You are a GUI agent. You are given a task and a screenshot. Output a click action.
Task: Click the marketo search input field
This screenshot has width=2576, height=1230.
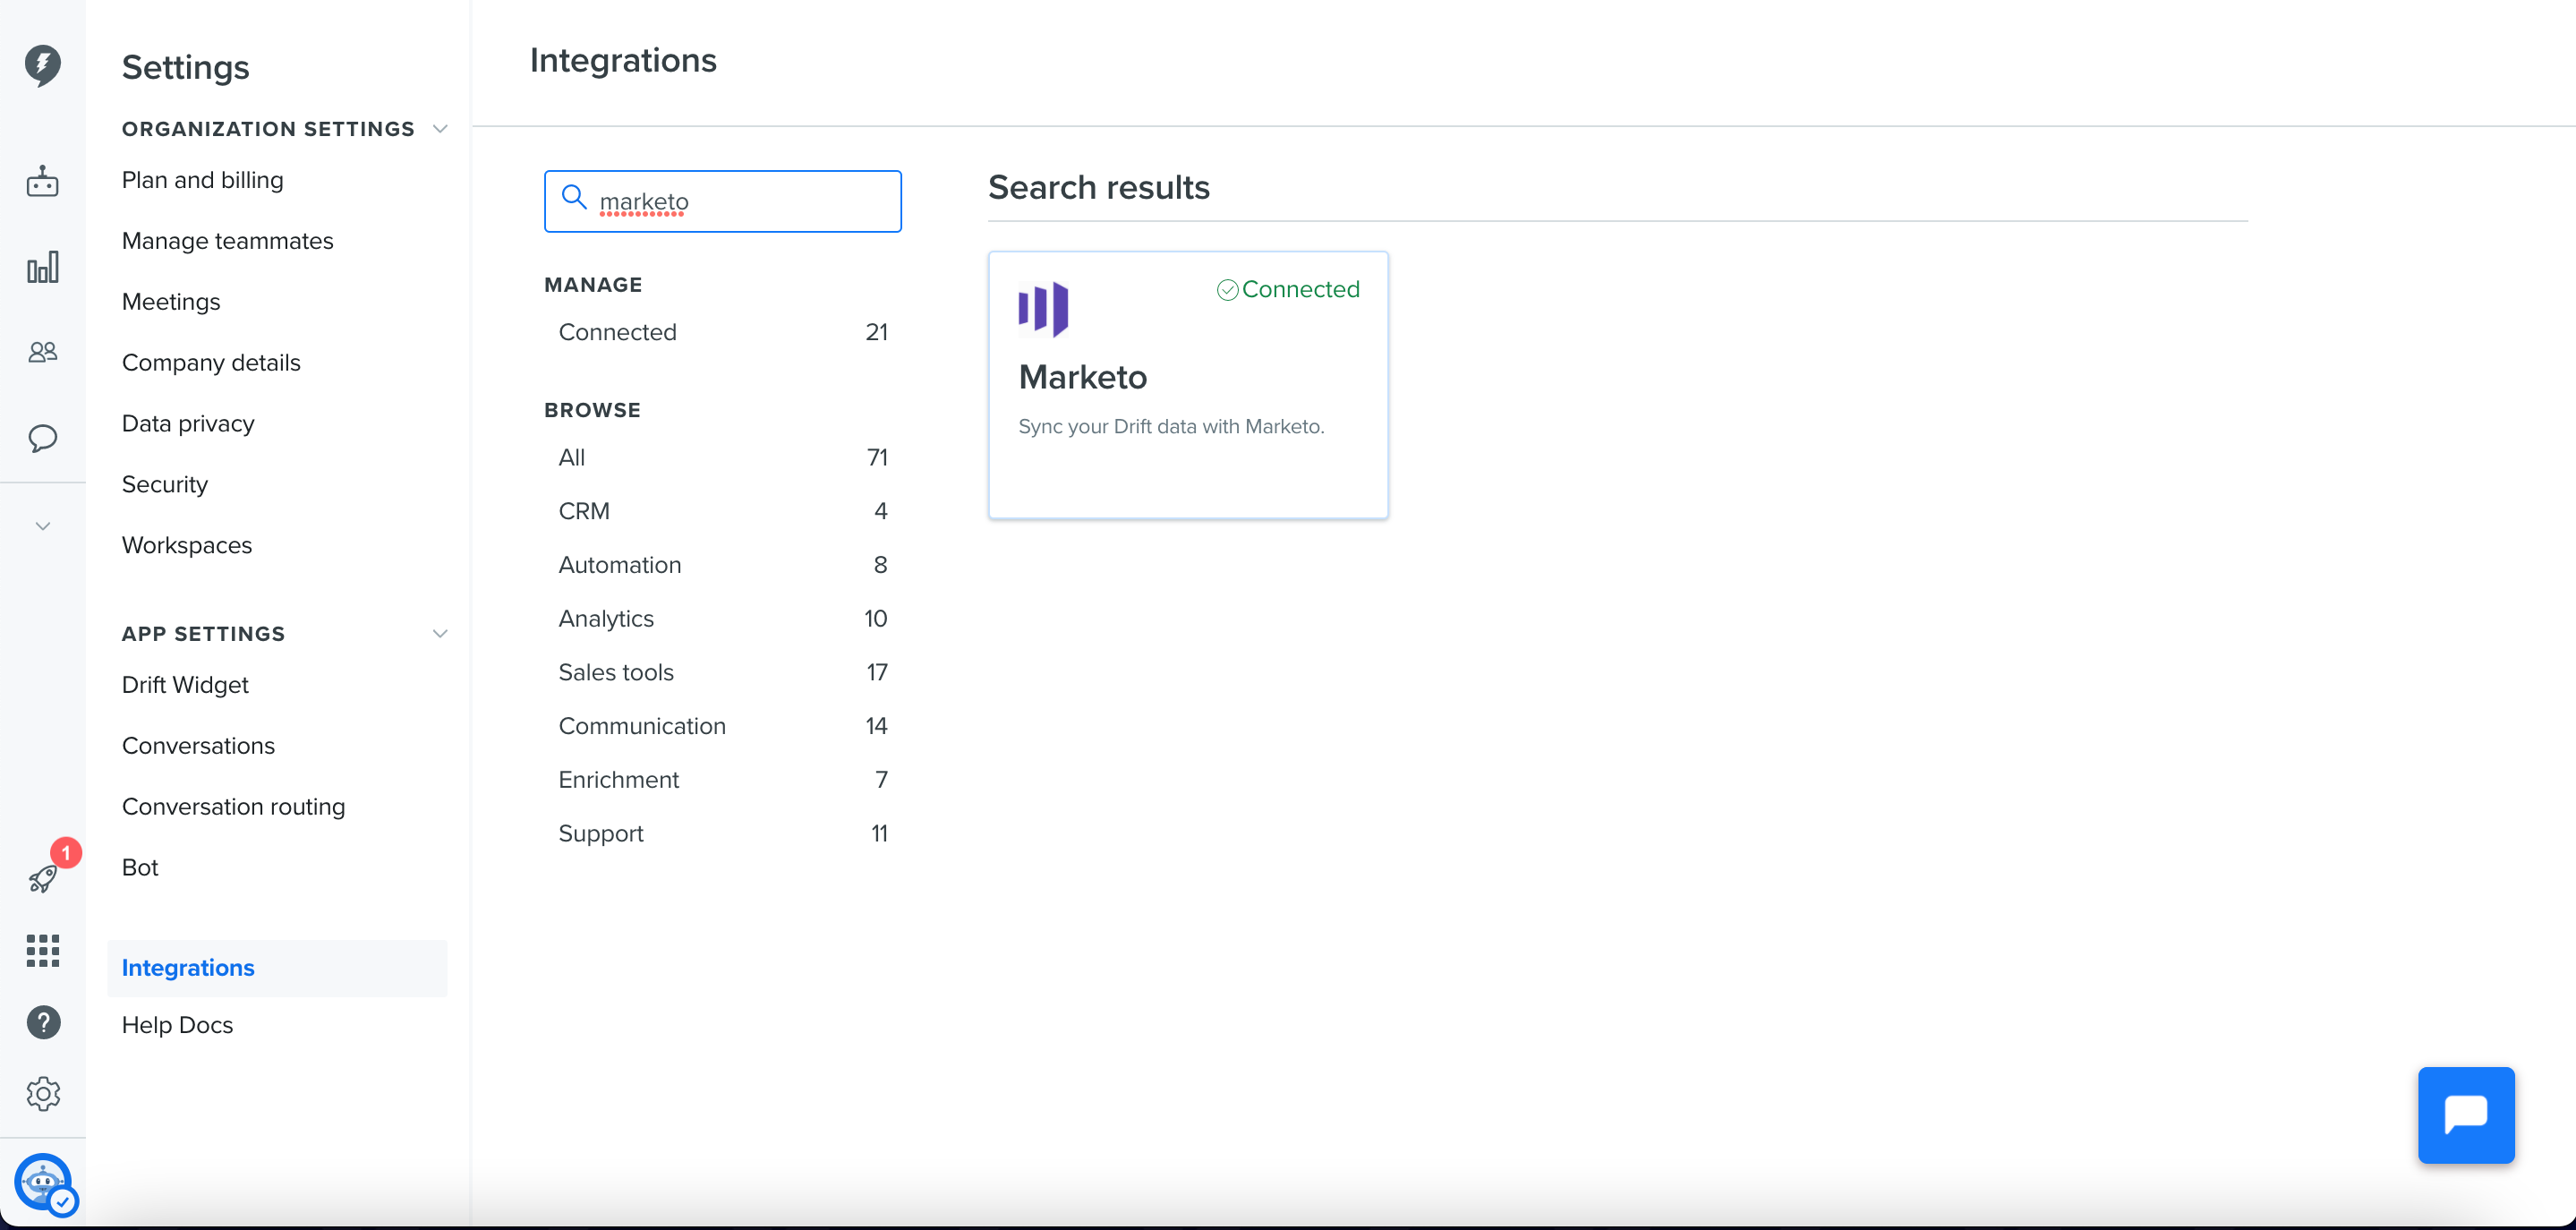tap(723, 201)
